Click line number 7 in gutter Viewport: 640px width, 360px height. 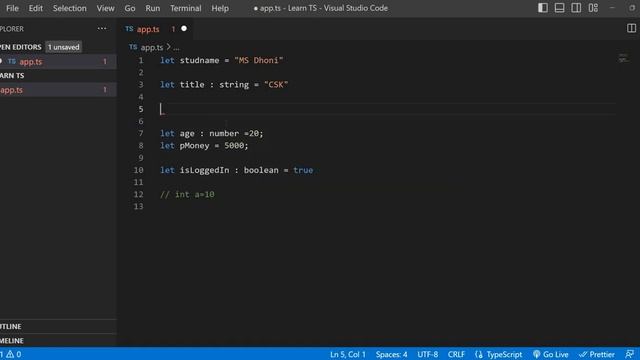coord(141,133)
